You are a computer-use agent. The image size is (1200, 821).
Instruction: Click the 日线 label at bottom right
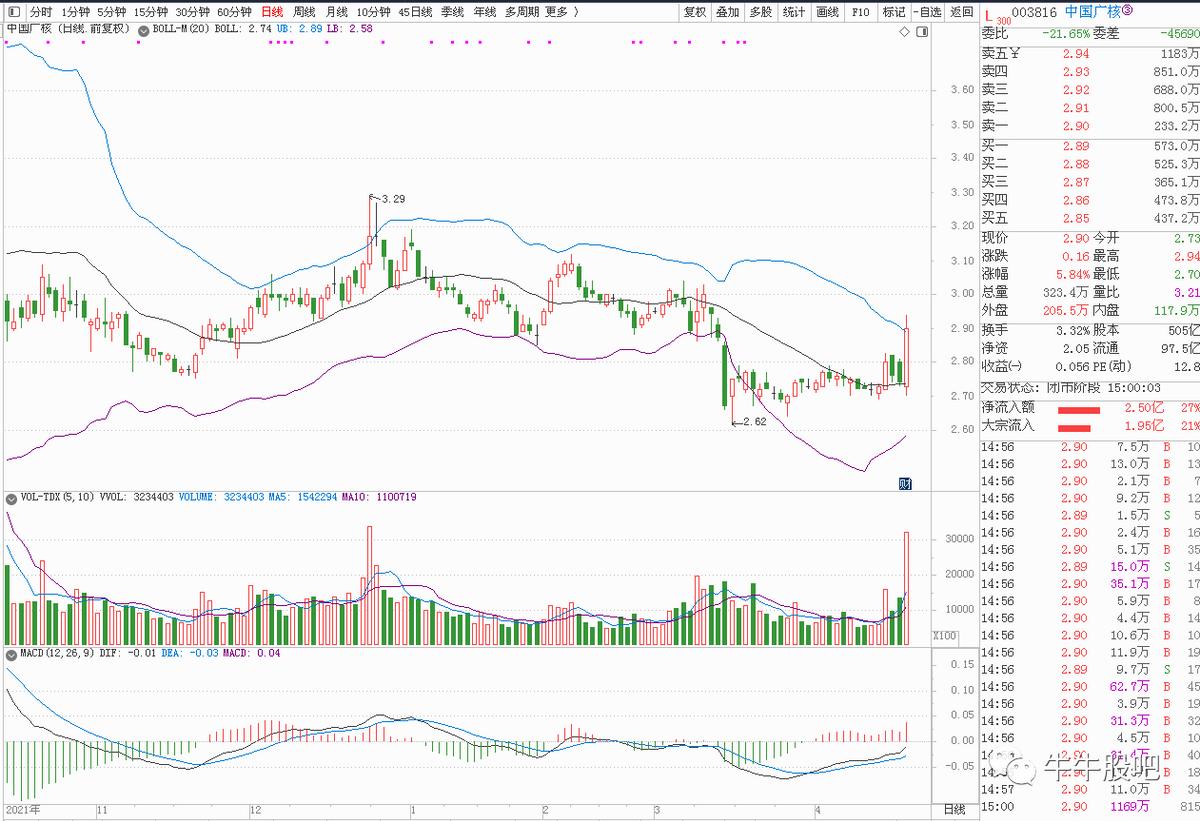955,809
